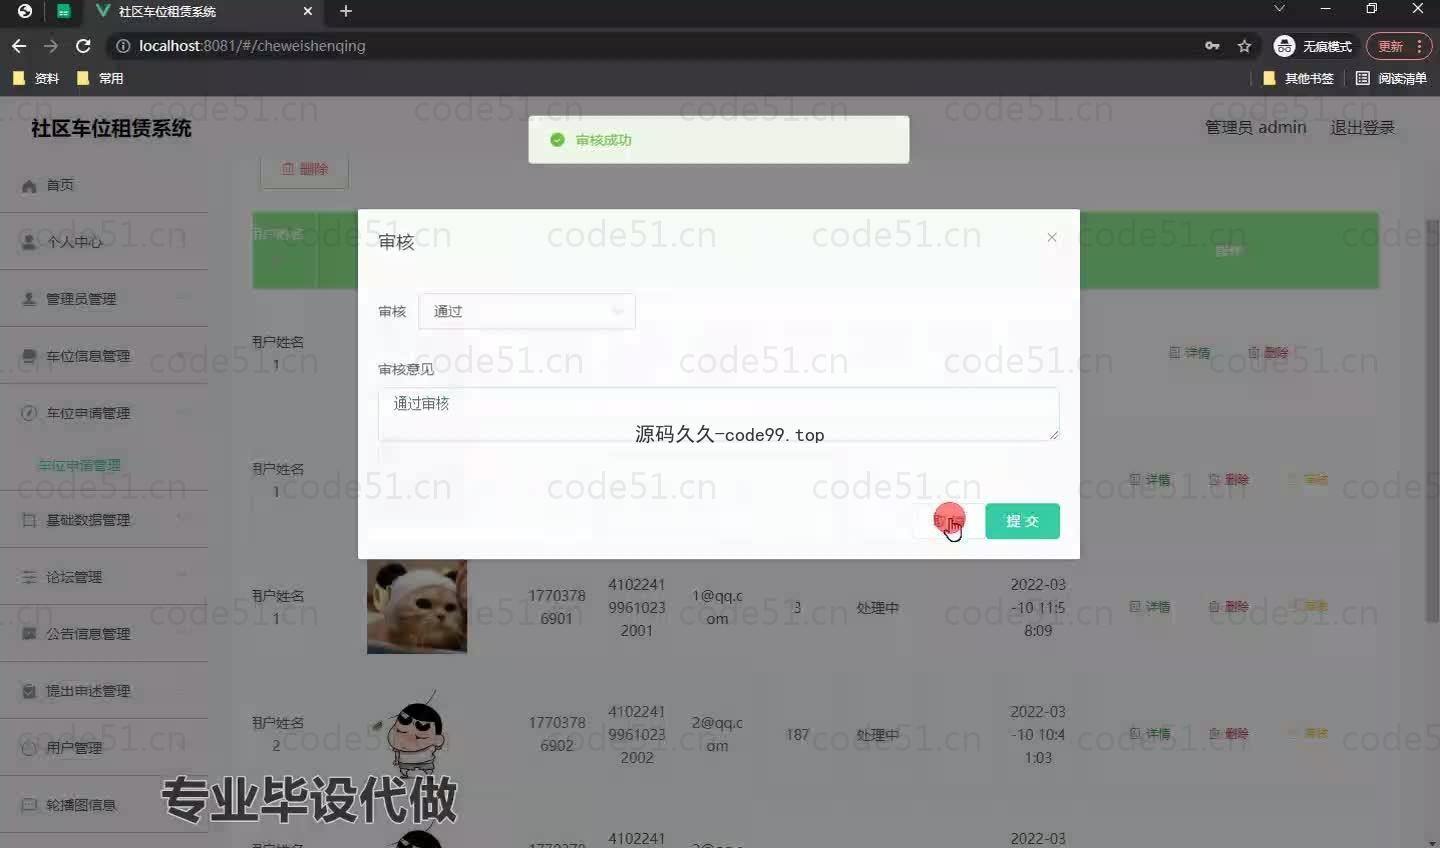Open the browser three-dot menu
1440x848 pixels.
[1420, 46]
